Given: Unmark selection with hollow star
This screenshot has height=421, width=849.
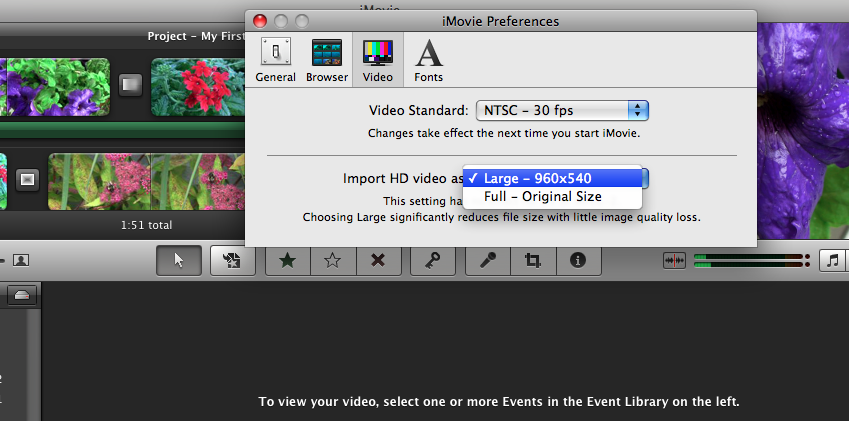Looking at the screenshot, I should pyautogui.click(x=332, y=261).
